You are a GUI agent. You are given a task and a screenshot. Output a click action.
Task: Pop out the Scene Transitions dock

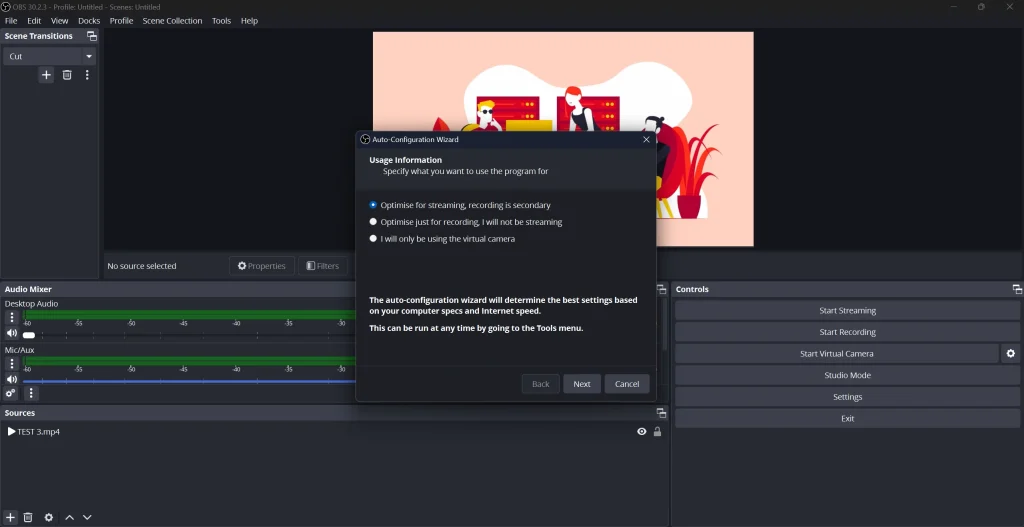pos(92,36)
